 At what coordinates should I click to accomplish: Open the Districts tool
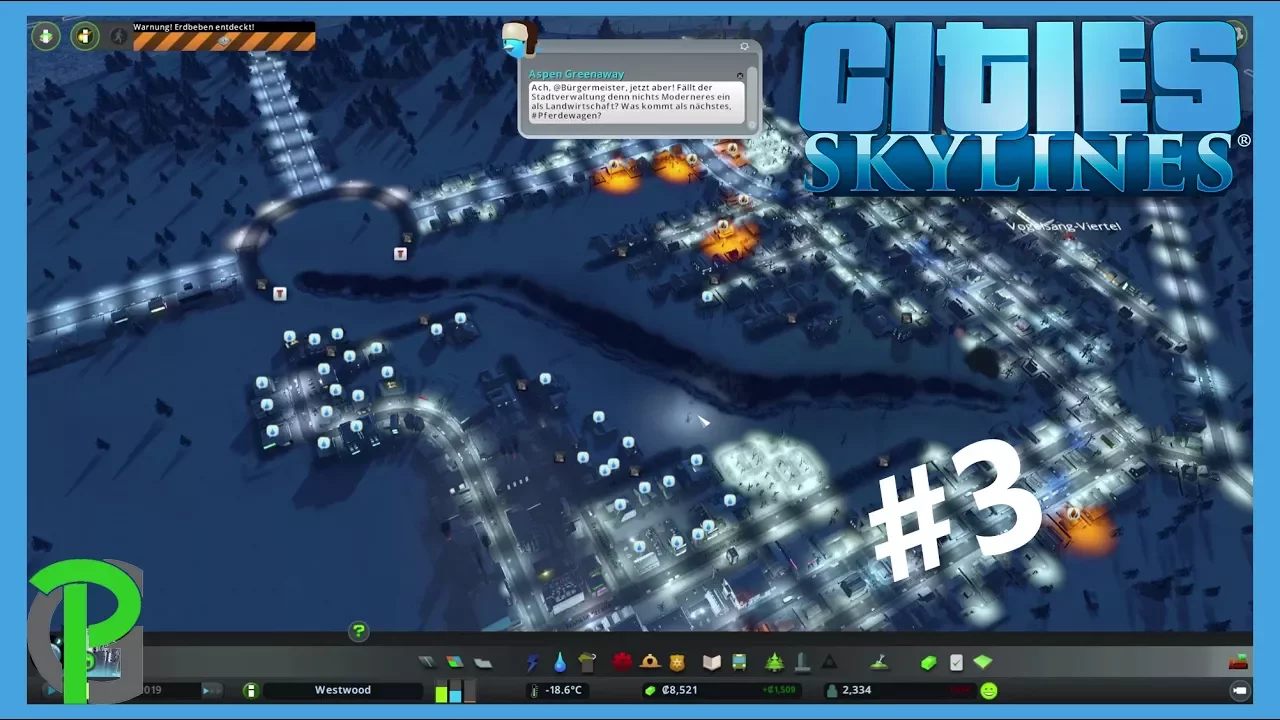483,662
